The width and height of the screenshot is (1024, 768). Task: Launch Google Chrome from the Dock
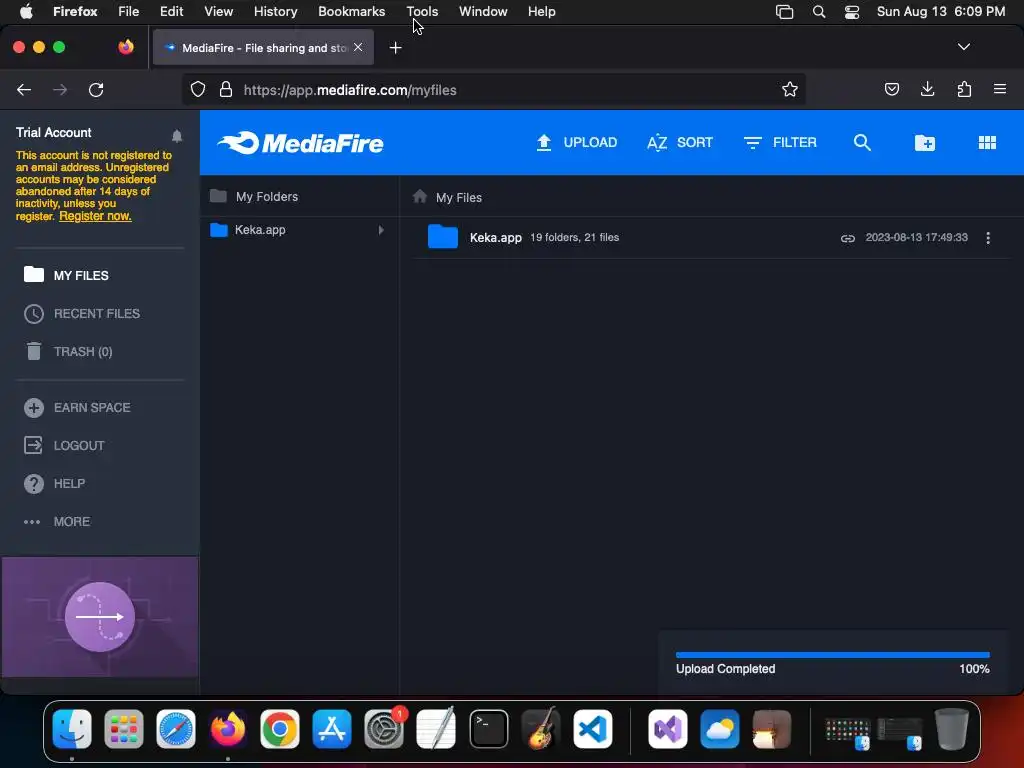280,729
